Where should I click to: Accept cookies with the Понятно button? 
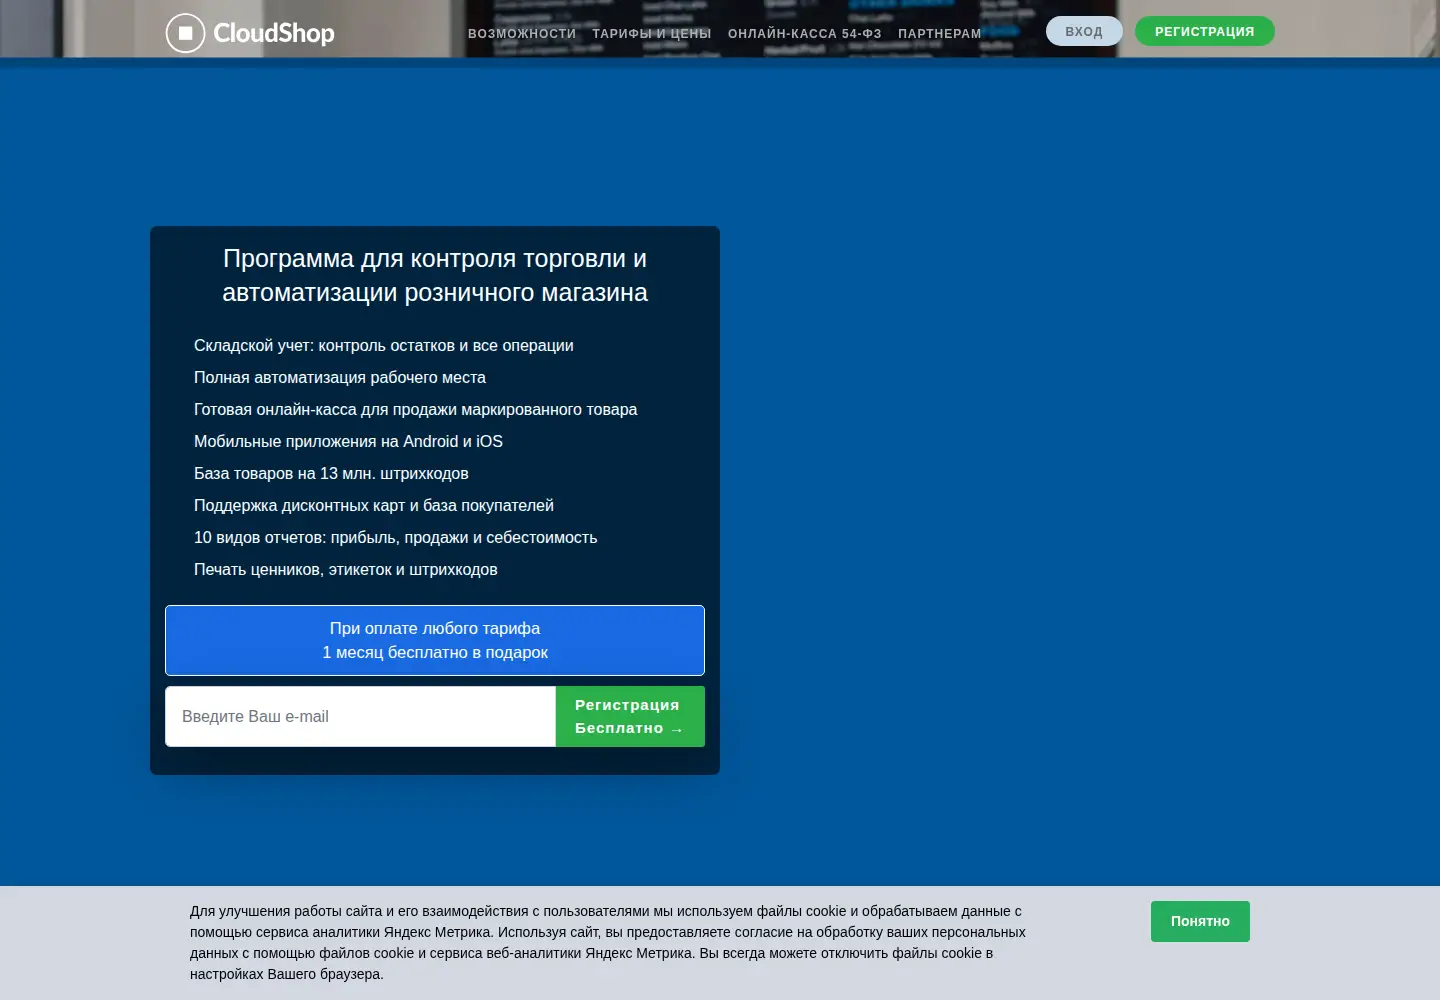1200,921
